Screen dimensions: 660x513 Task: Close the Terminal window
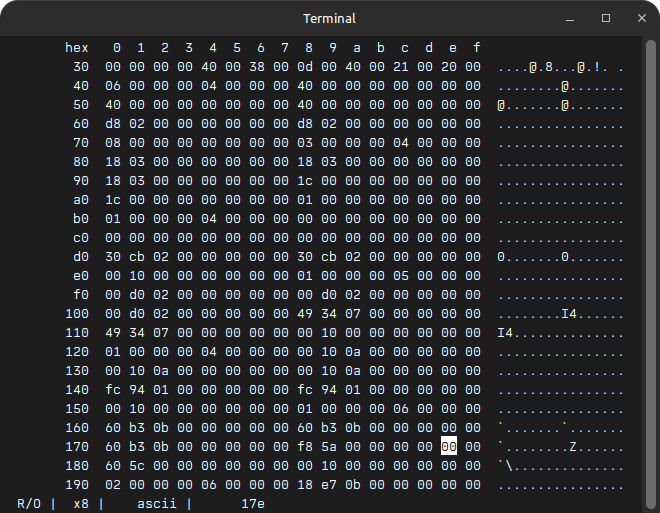click(x=640, y=18)
